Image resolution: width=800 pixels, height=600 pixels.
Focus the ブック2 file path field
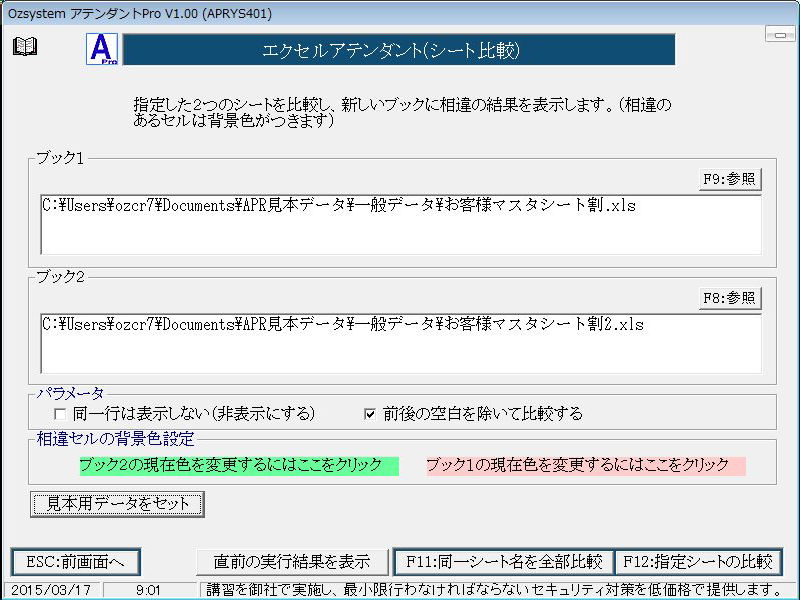(401, 343)
